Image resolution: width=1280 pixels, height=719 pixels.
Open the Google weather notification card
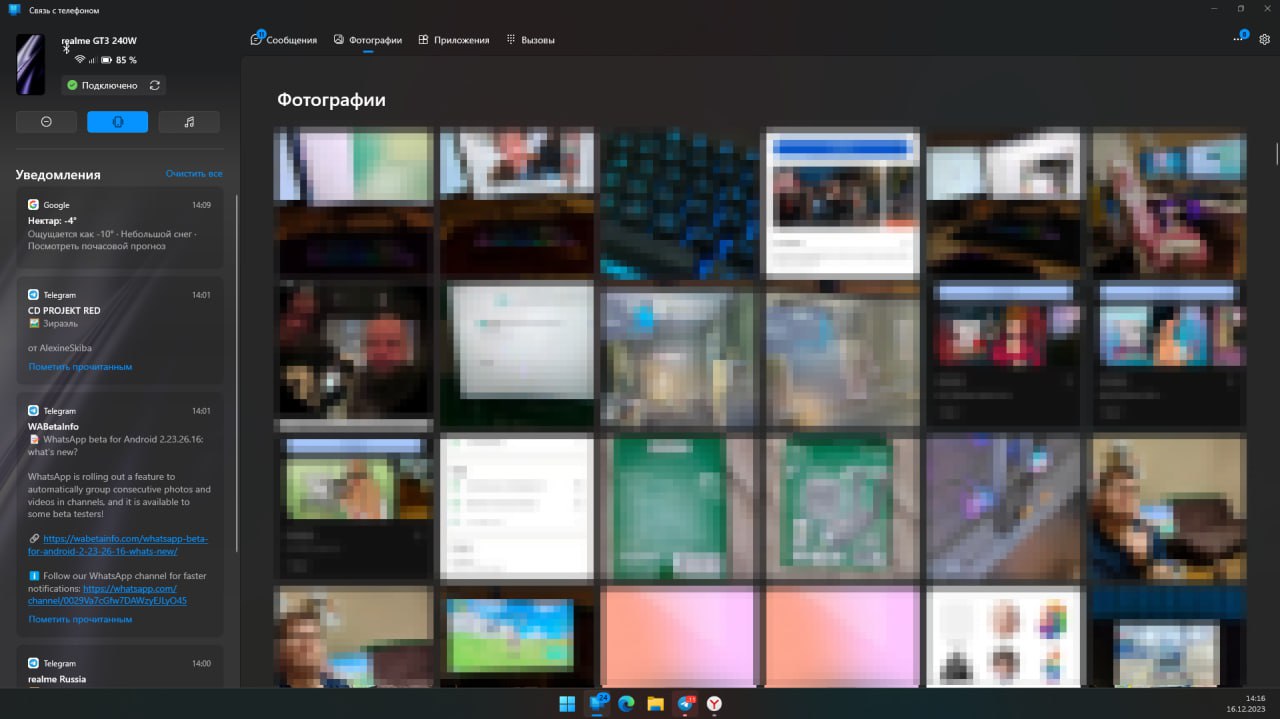click(119, 227)
